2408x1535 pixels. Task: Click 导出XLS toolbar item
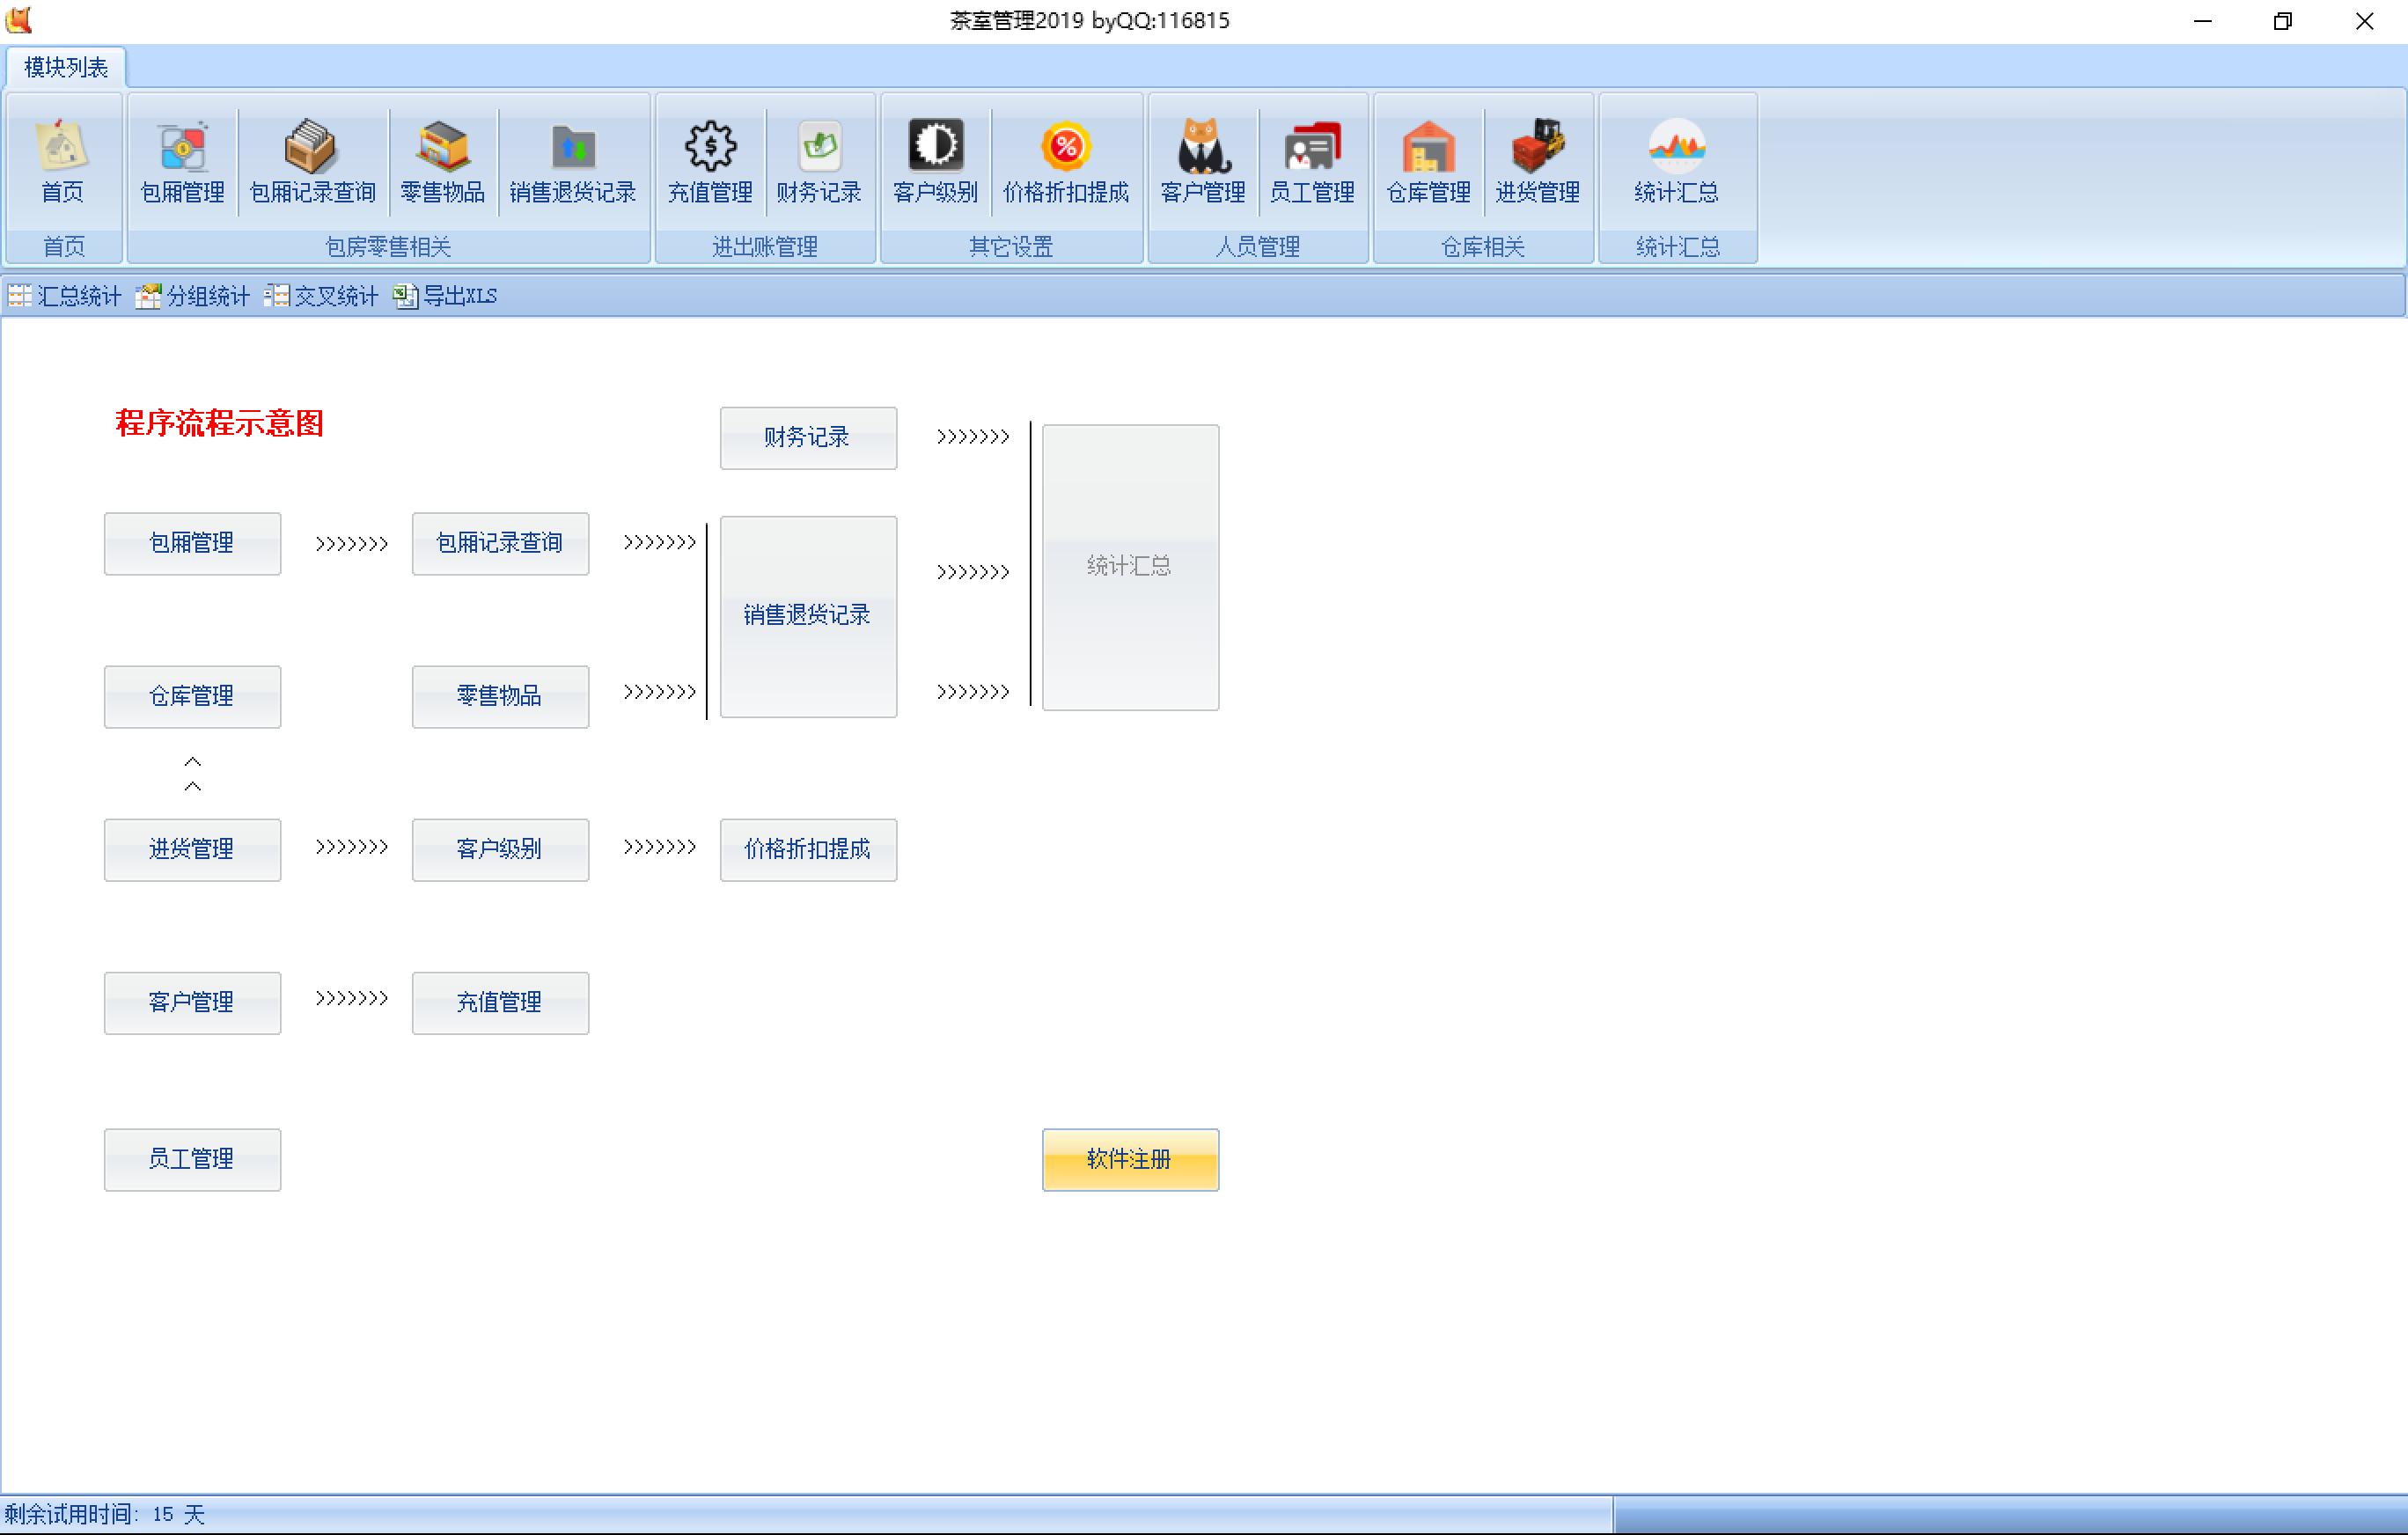click(x=445, y=296)
